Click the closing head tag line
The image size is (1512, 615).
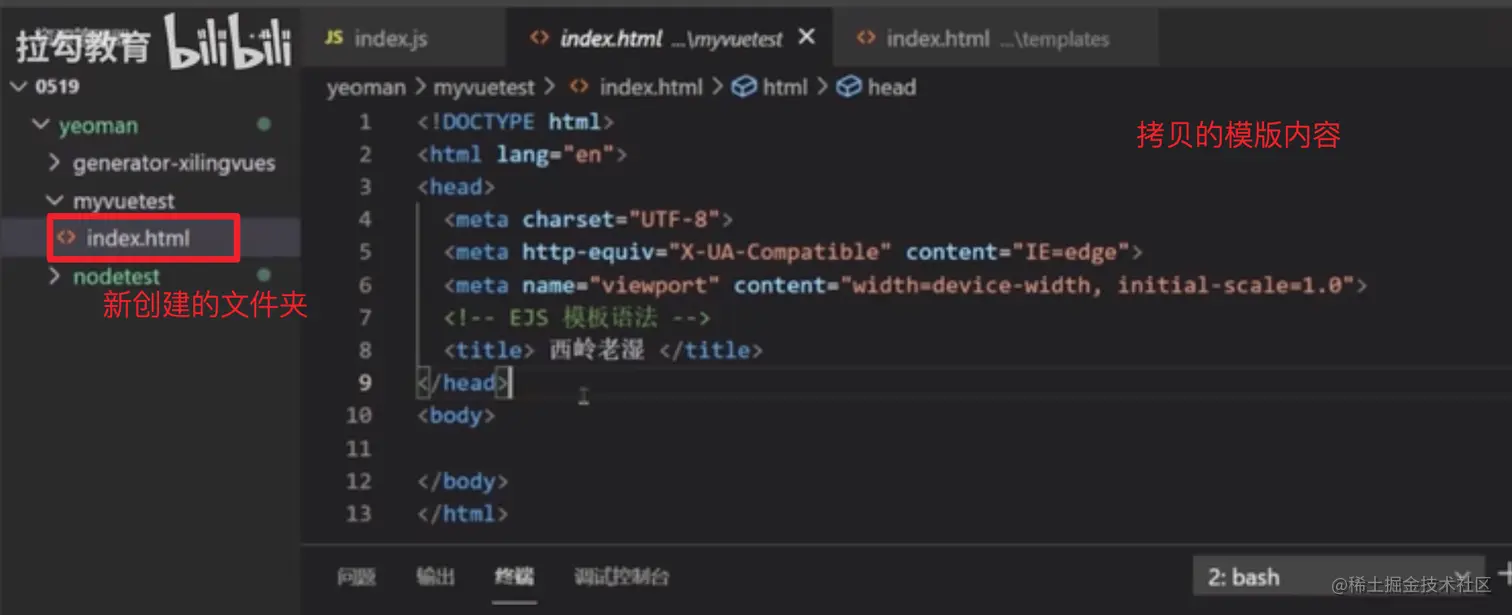(x=464, y=382)
